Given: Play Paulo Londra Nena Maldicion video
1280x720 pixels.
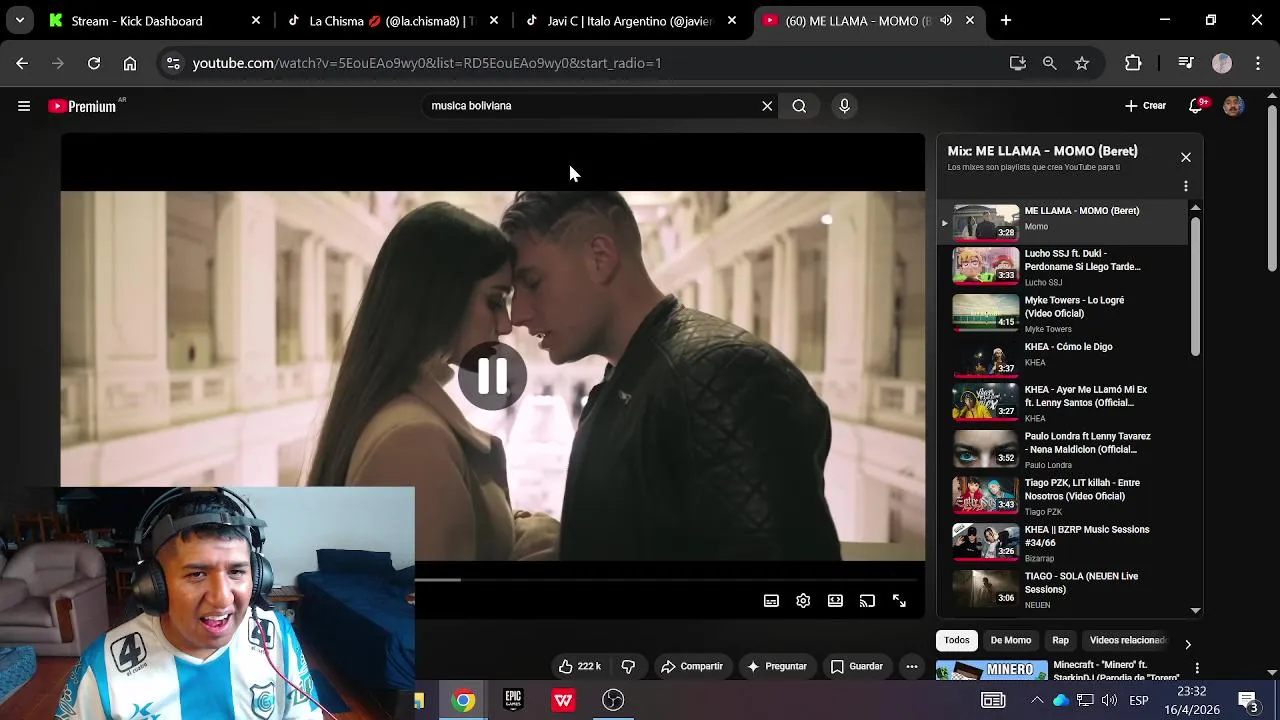Looking at the screenshot, I should point(1063,450).
